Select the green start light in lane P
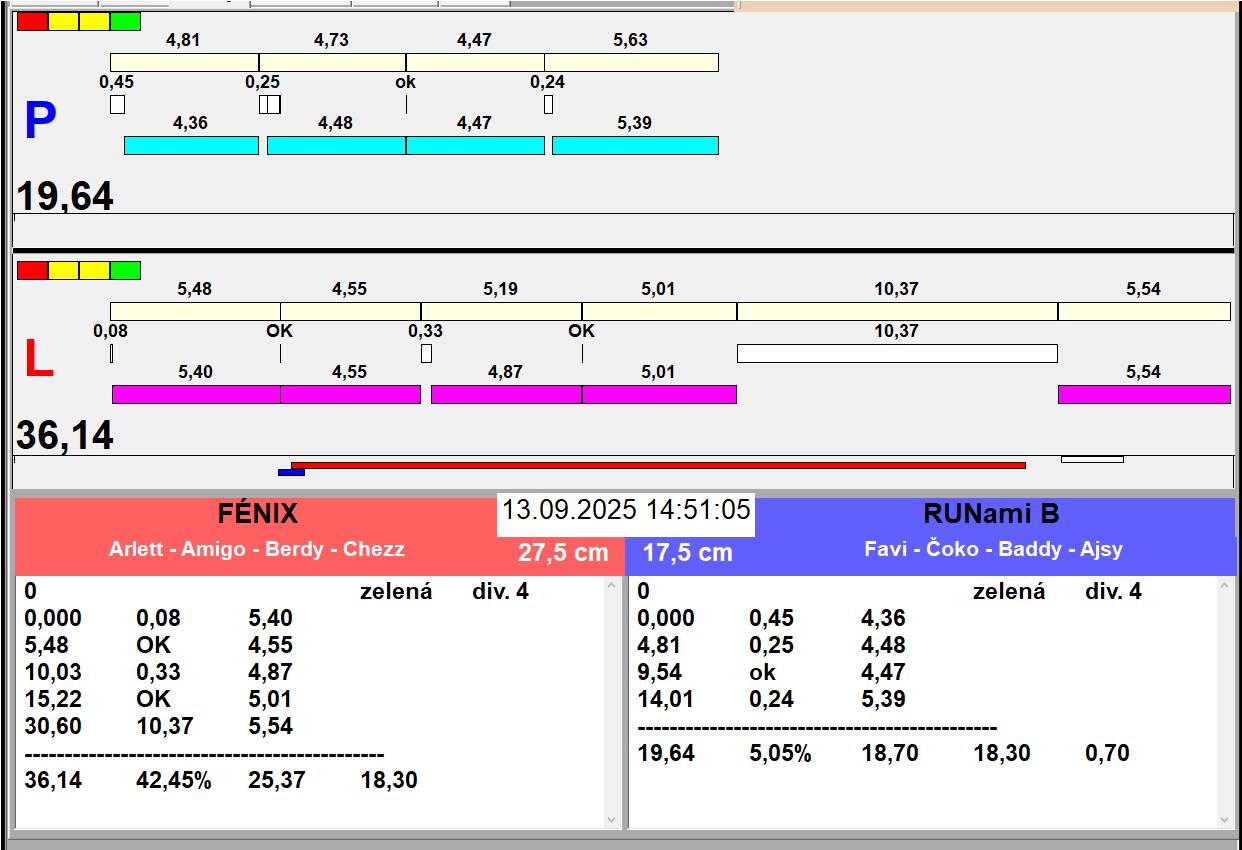Image resolution: width=1242 pixels, height=850 pixels. (125, 22)
